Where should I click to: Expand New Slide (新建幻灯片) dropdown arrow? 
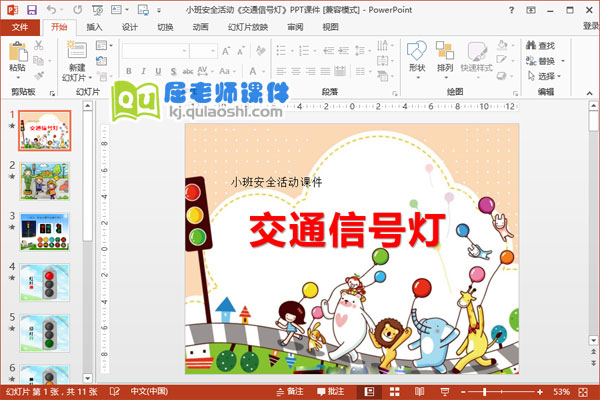coord(91,78)
